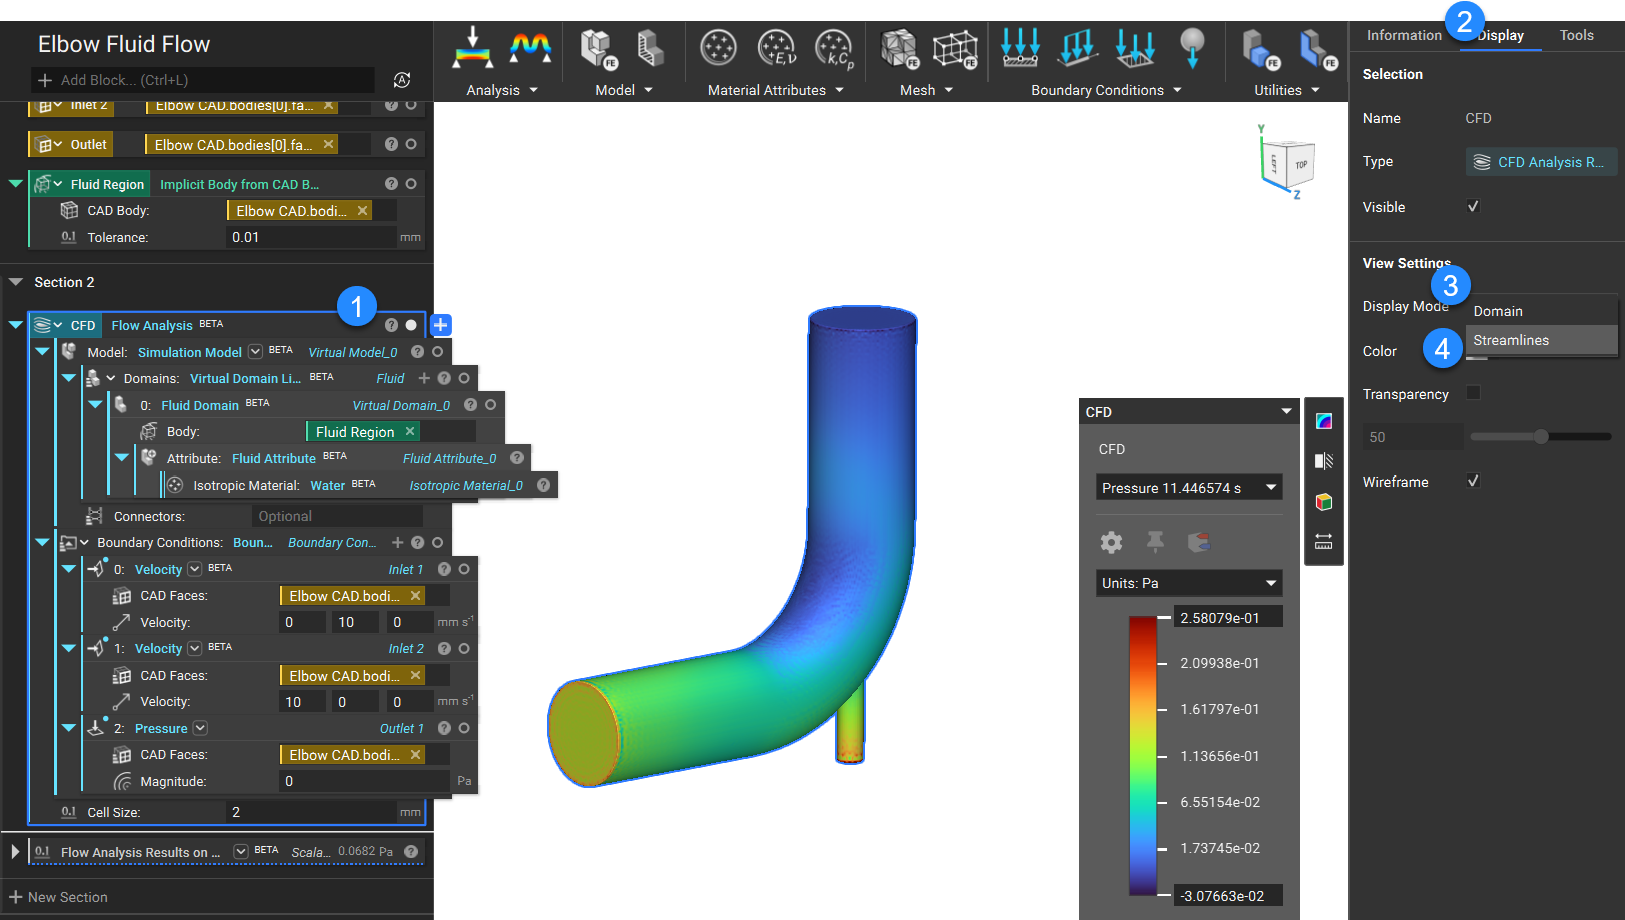Open legend settings gear in CFD panel
Viewport: 1625px width, 920px height.
[x=1111, y=542]
